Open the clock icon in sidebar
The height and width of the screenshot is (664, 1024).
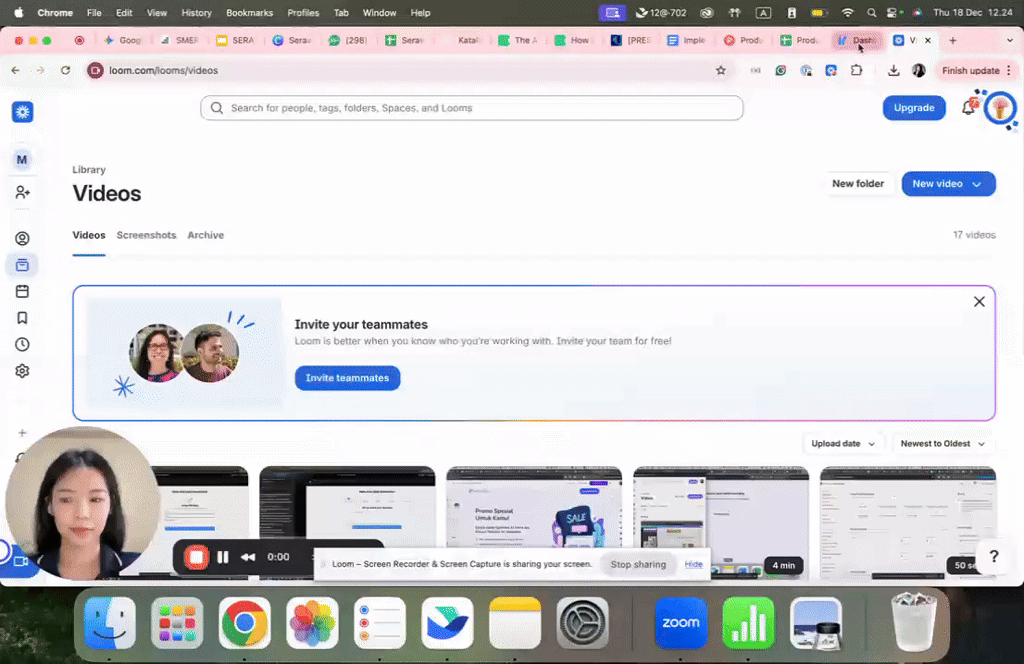[x=22, y=344]
